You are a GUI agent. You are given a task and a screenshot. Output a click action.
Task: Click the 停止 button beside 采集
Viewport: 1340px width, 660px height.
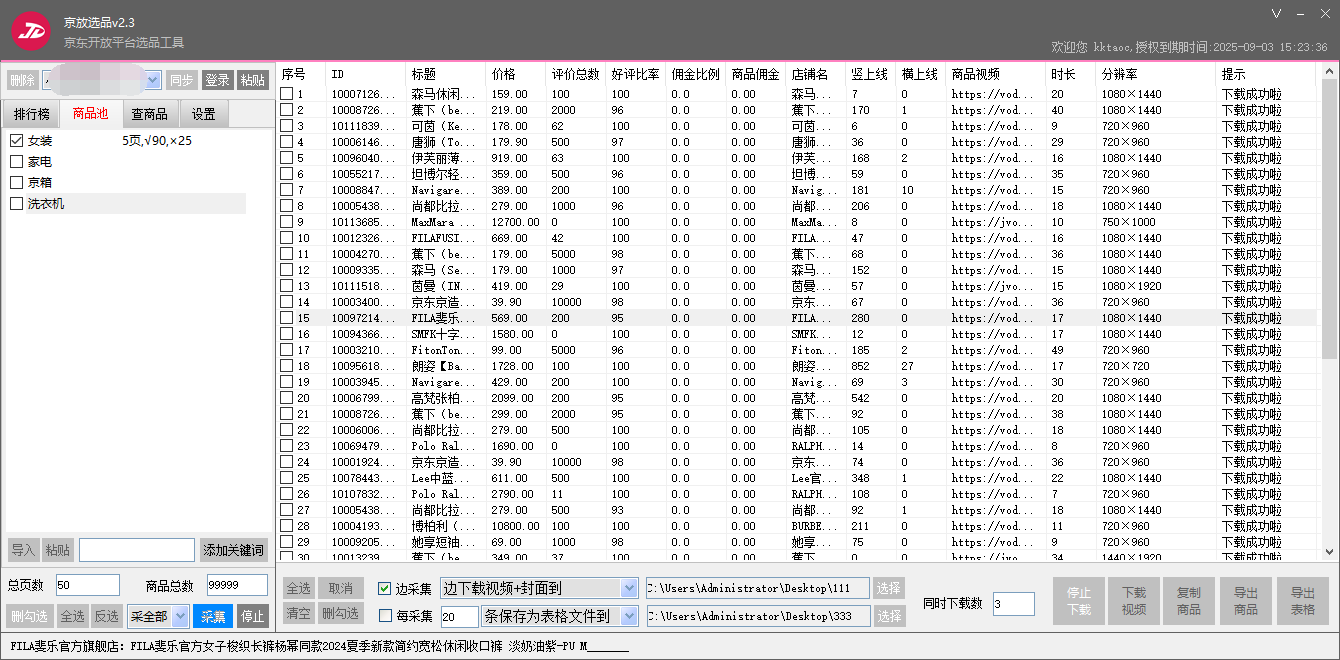[x=253, y=616]
